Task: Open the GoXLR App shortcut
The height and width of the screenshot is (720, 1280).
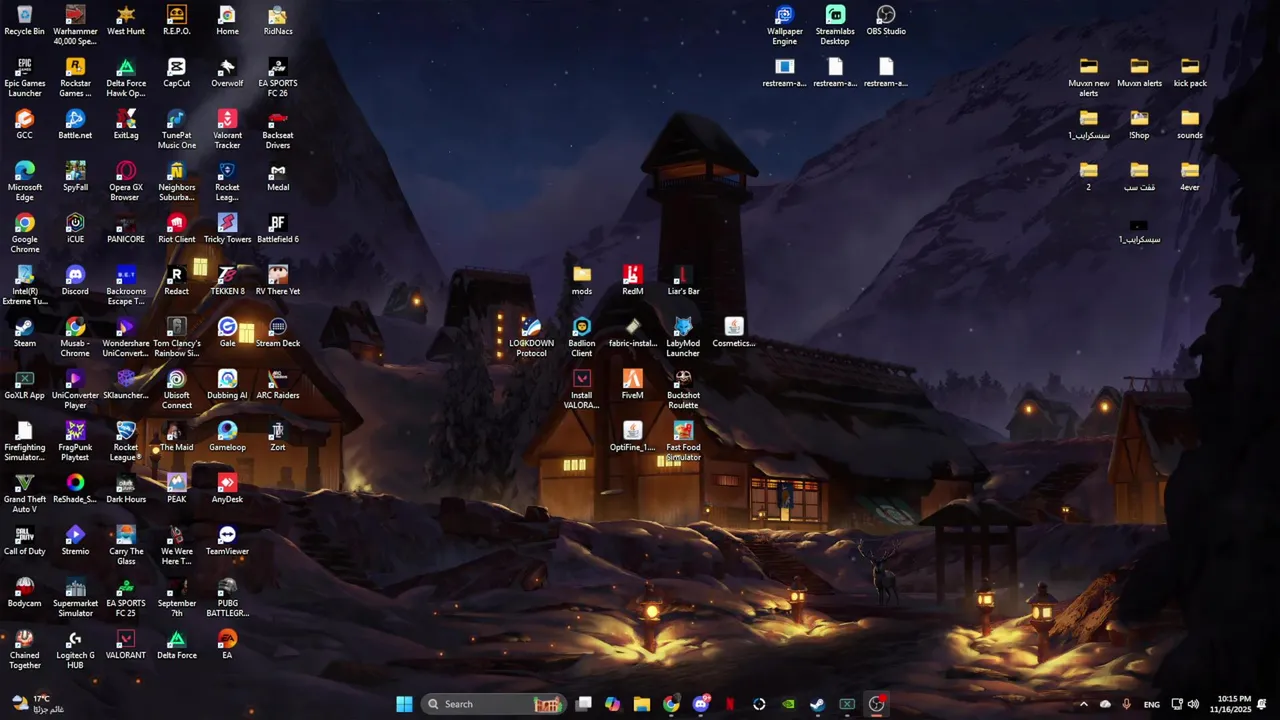Action: point(25,385)
